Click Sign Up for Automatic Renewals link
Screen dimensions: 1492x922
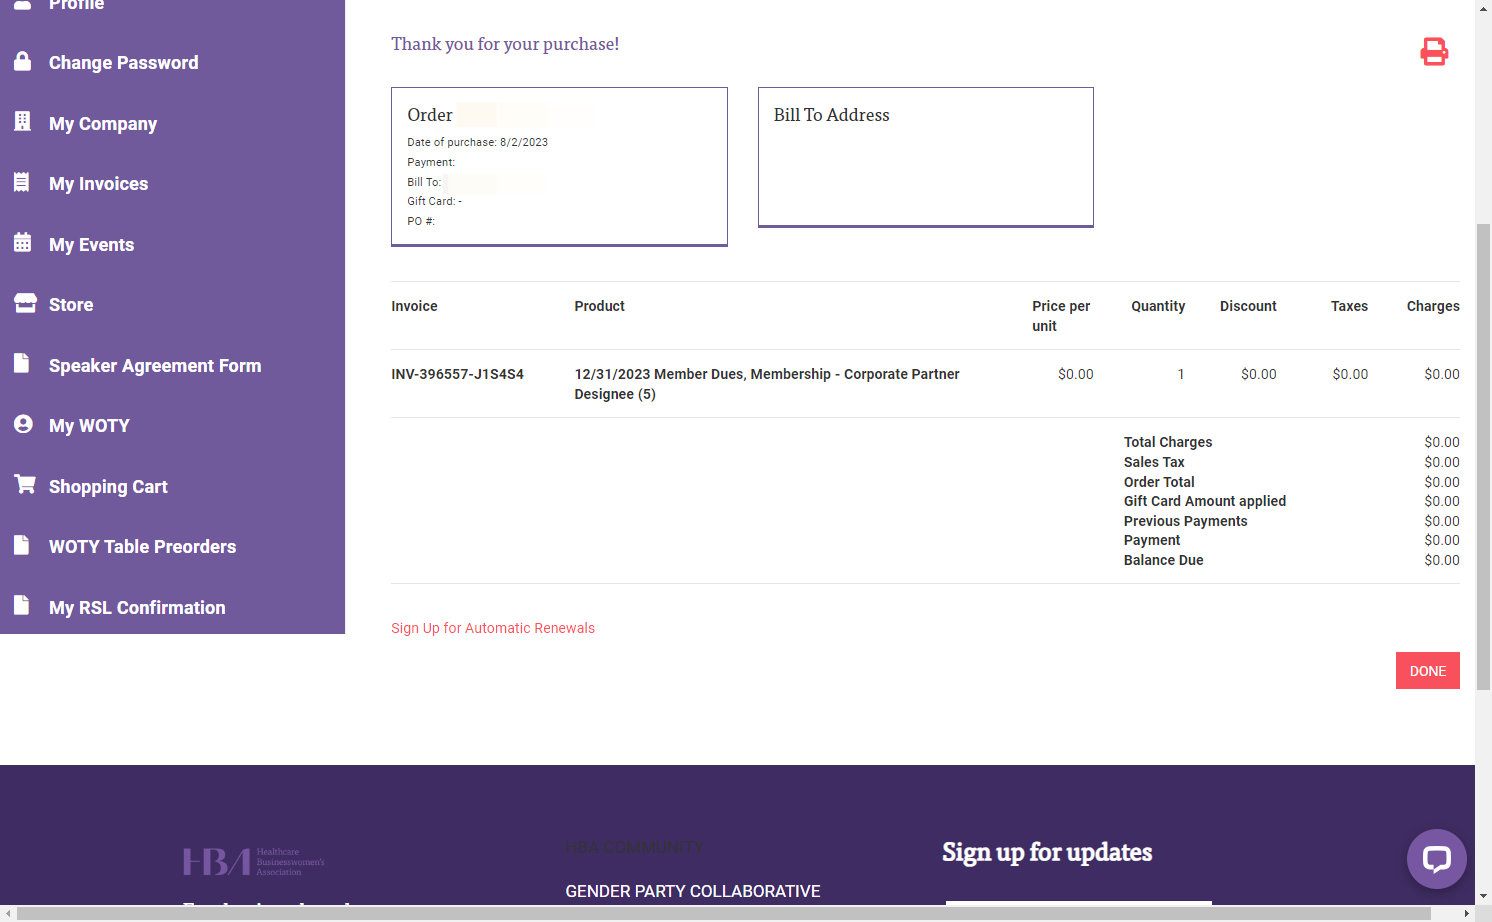(493, 628)
